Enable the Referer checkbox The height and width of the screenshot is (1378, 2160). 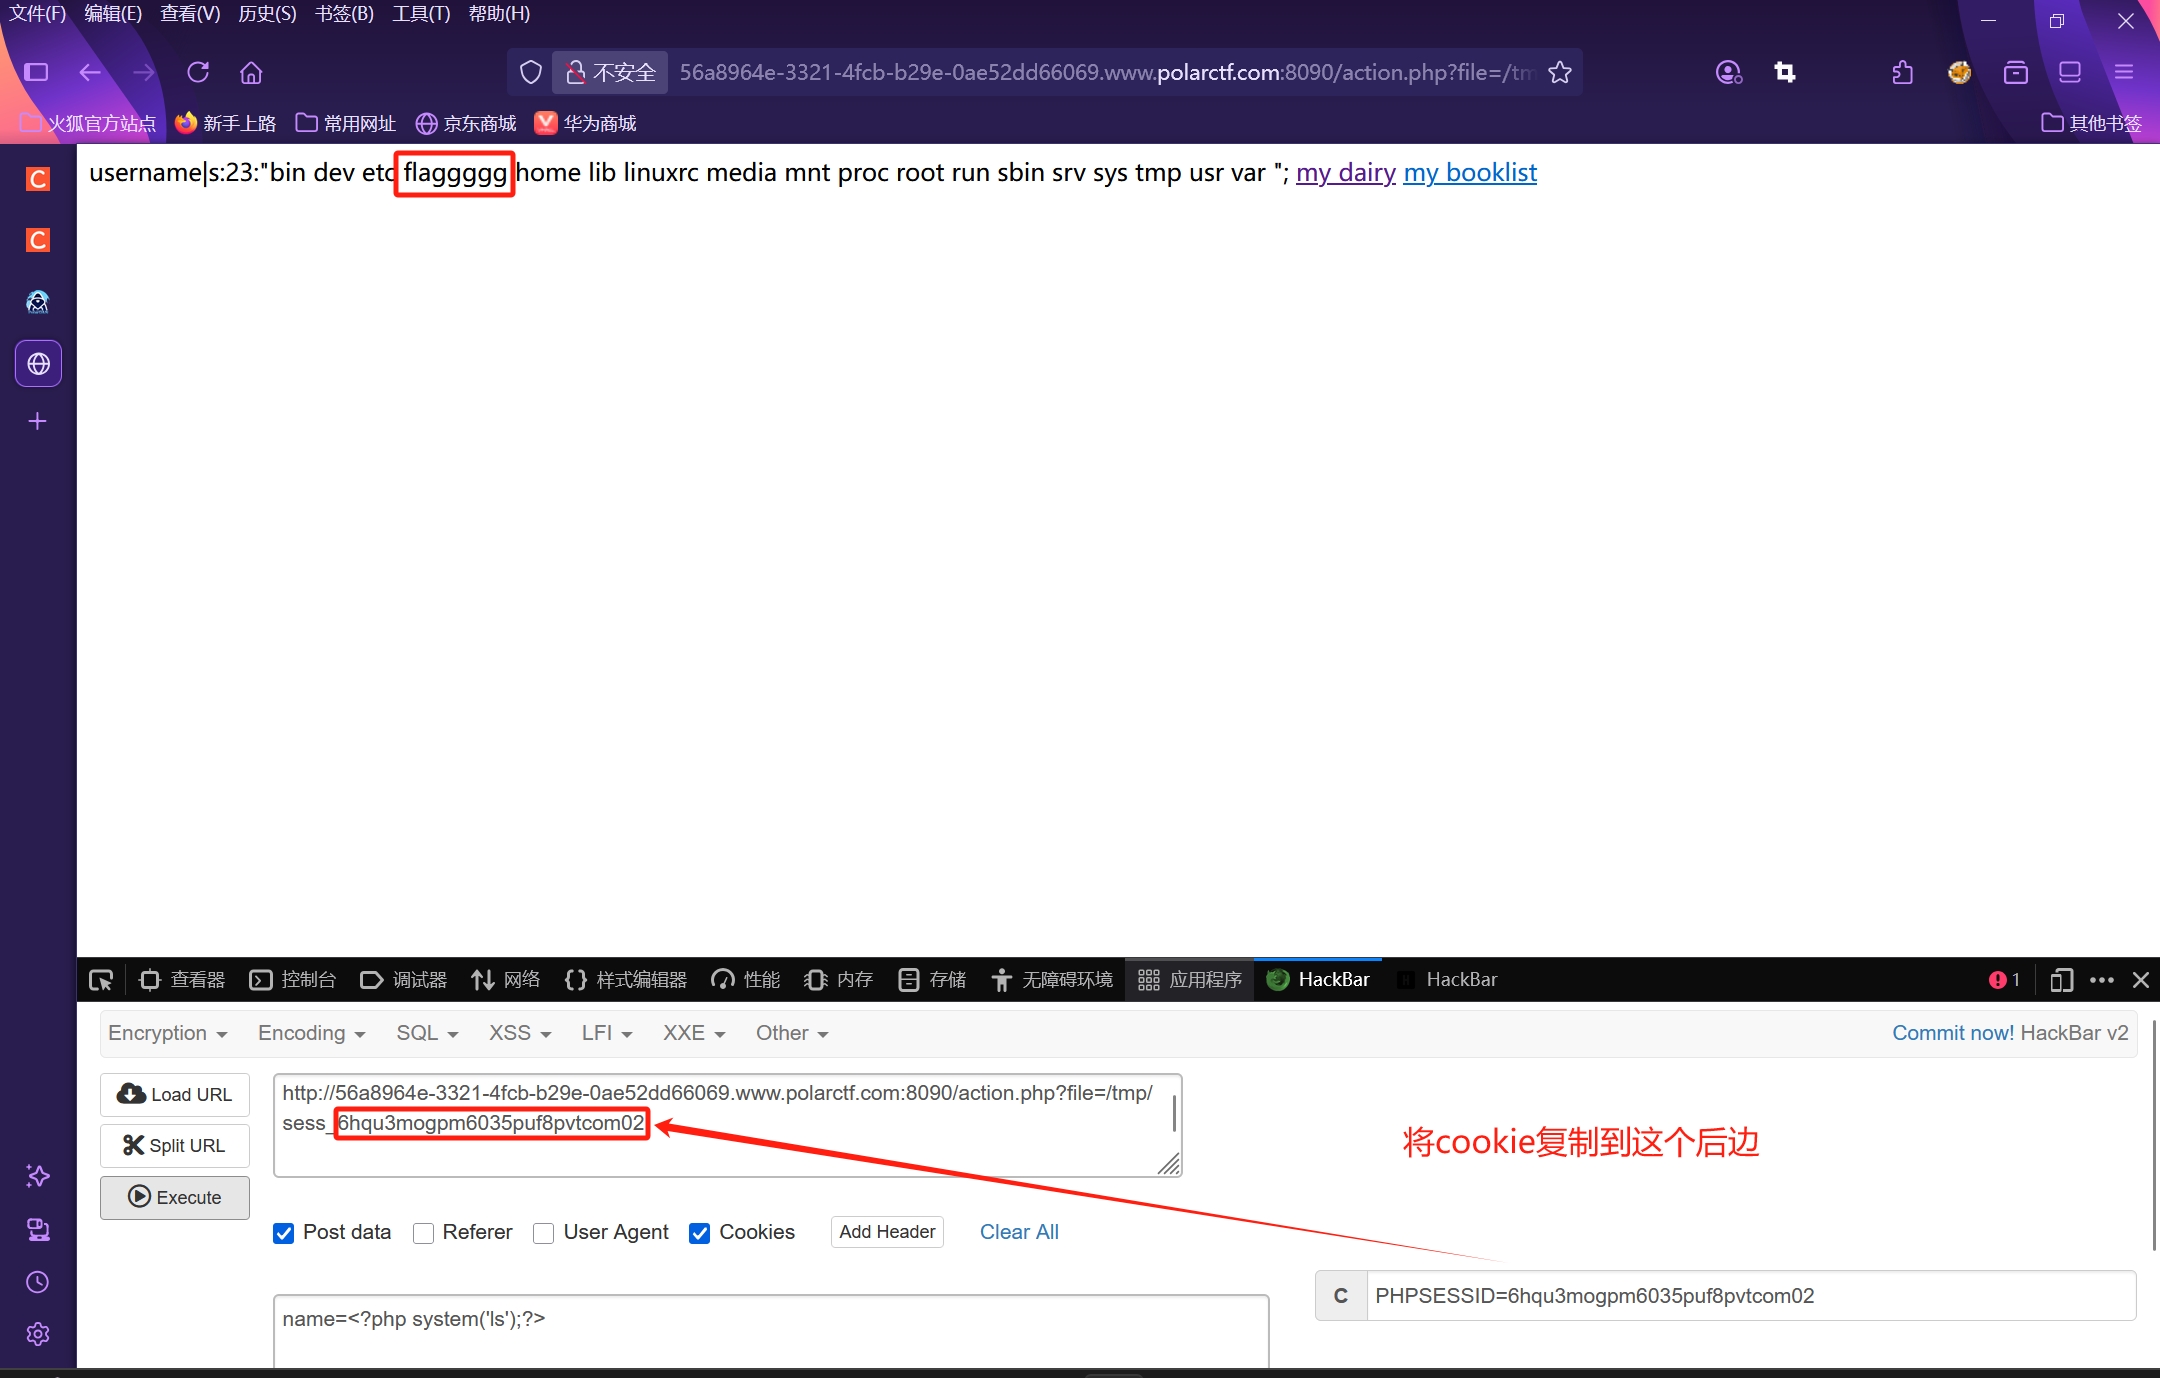pos(424,1233)
